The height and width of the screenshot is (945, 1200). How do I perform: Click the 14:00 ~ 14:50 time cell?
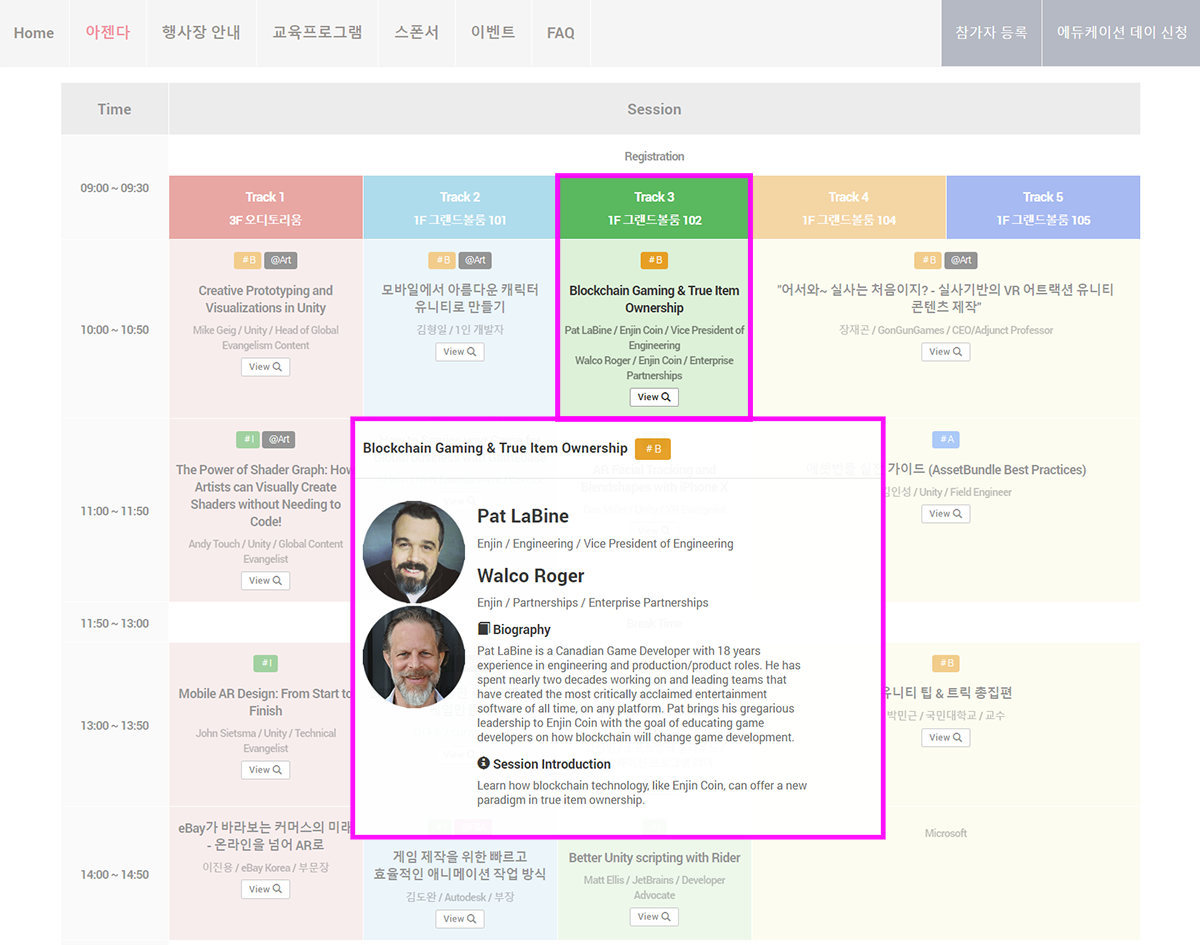[x=114, y=875]
